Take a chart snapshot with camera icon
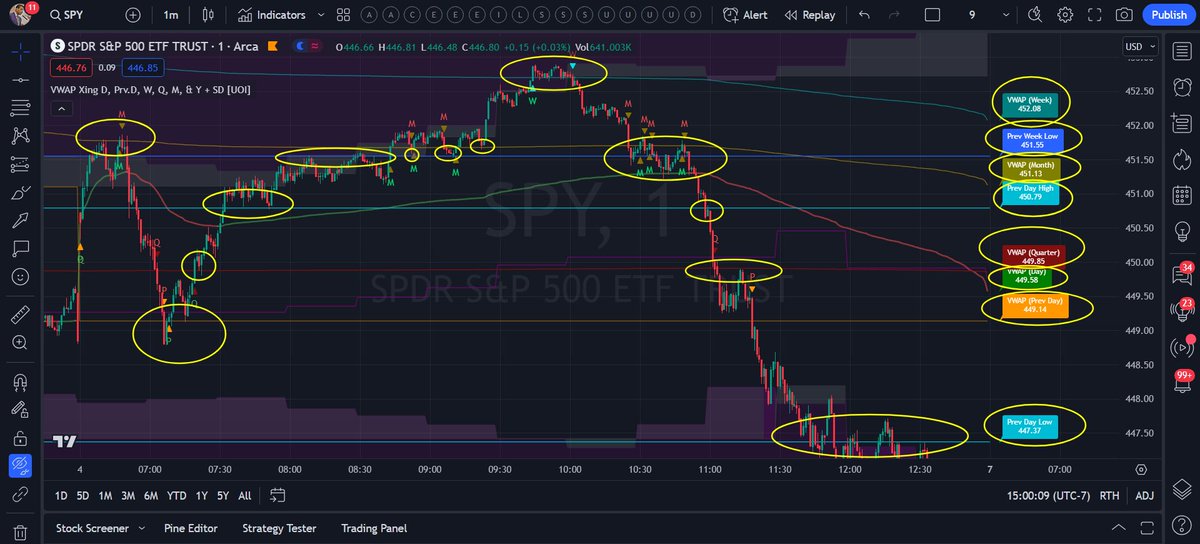The image size is (1200, 544). (1124, 15)
